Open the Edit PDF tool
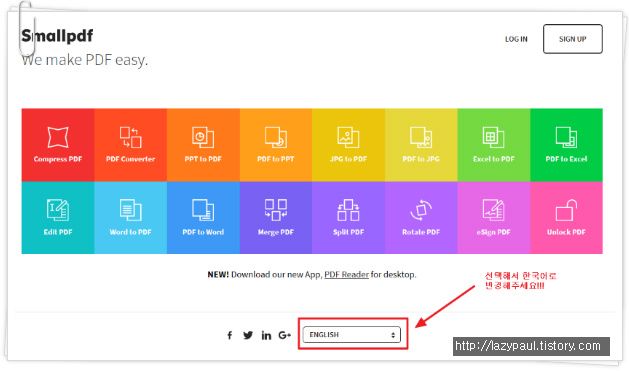Image resolution: width=629 pixels, height=371 pixels. 58,217
